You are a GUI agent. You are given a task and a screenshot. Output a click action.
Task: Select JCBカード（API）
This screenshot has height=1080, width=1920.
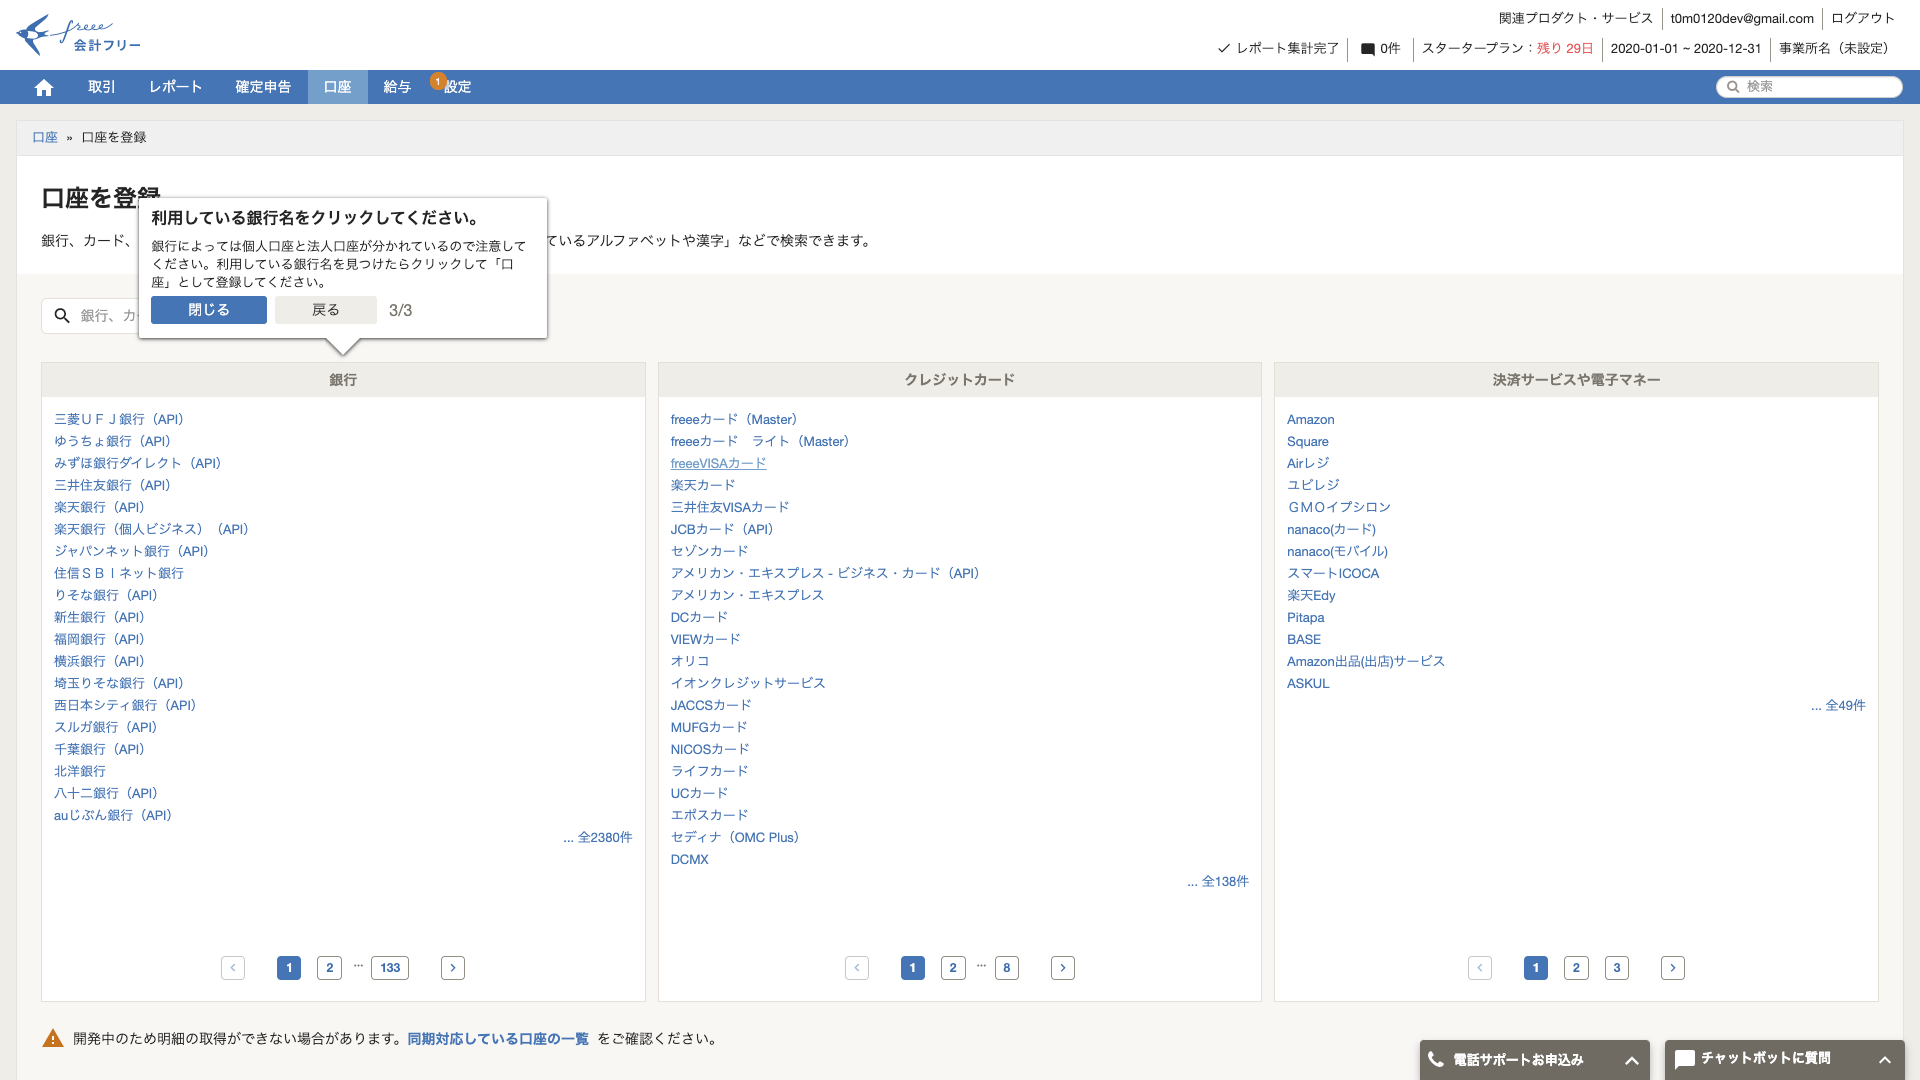click(x=722, y=529)
